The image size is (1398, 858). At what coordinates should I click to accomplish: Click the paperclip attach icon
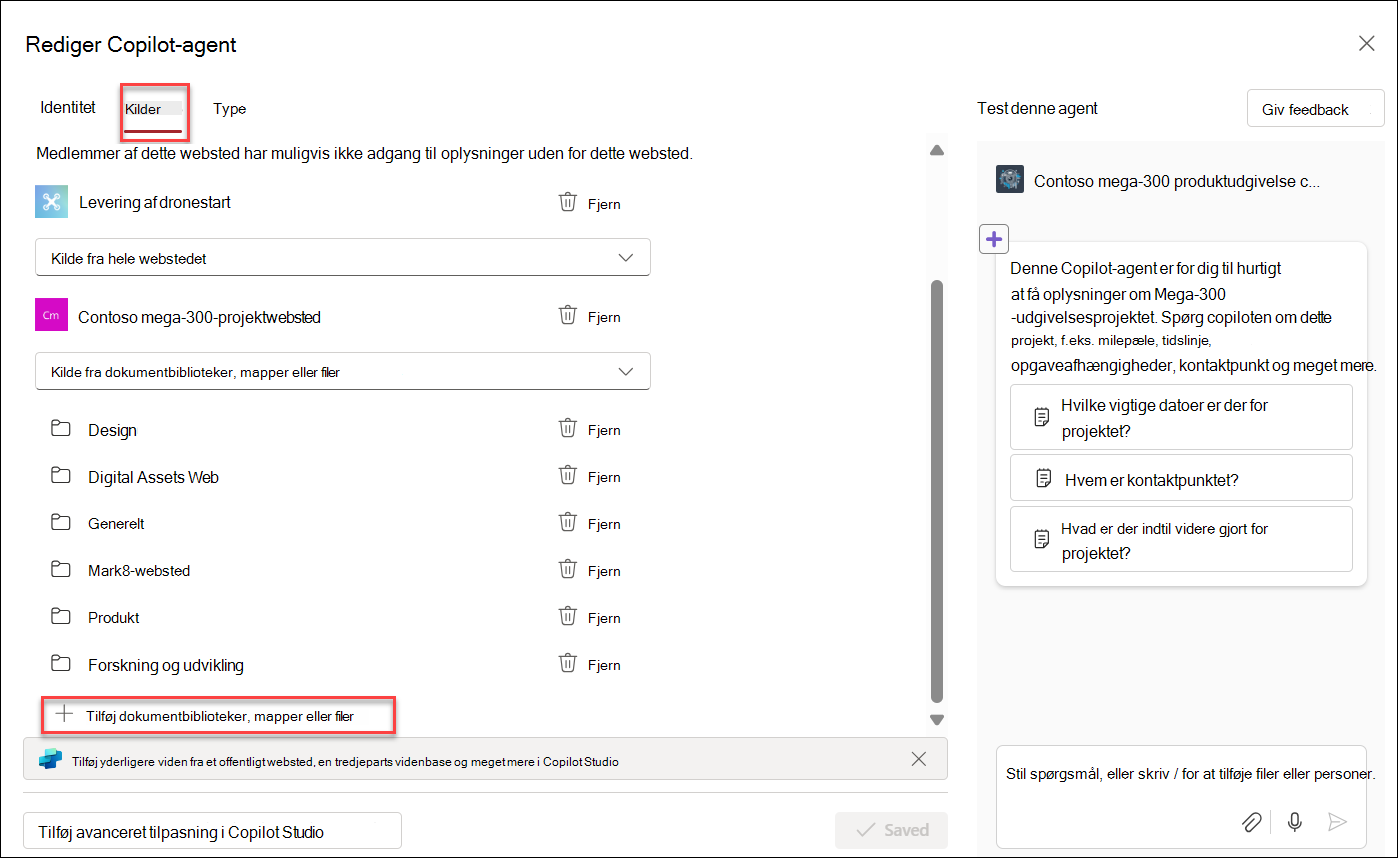pos(1251,822)
